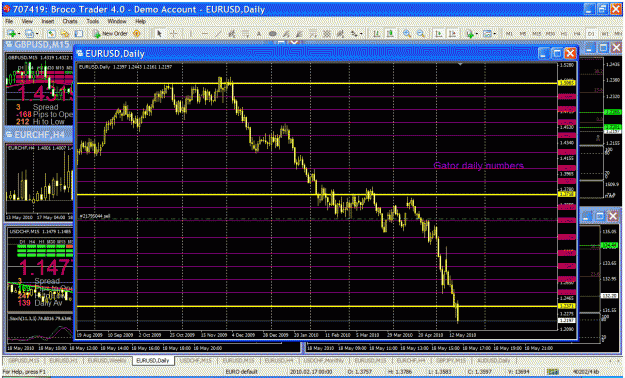Screen dimensions: 625x378
Task: Switch to the USDCHF,Monthly chart tab
Action: 324,360
